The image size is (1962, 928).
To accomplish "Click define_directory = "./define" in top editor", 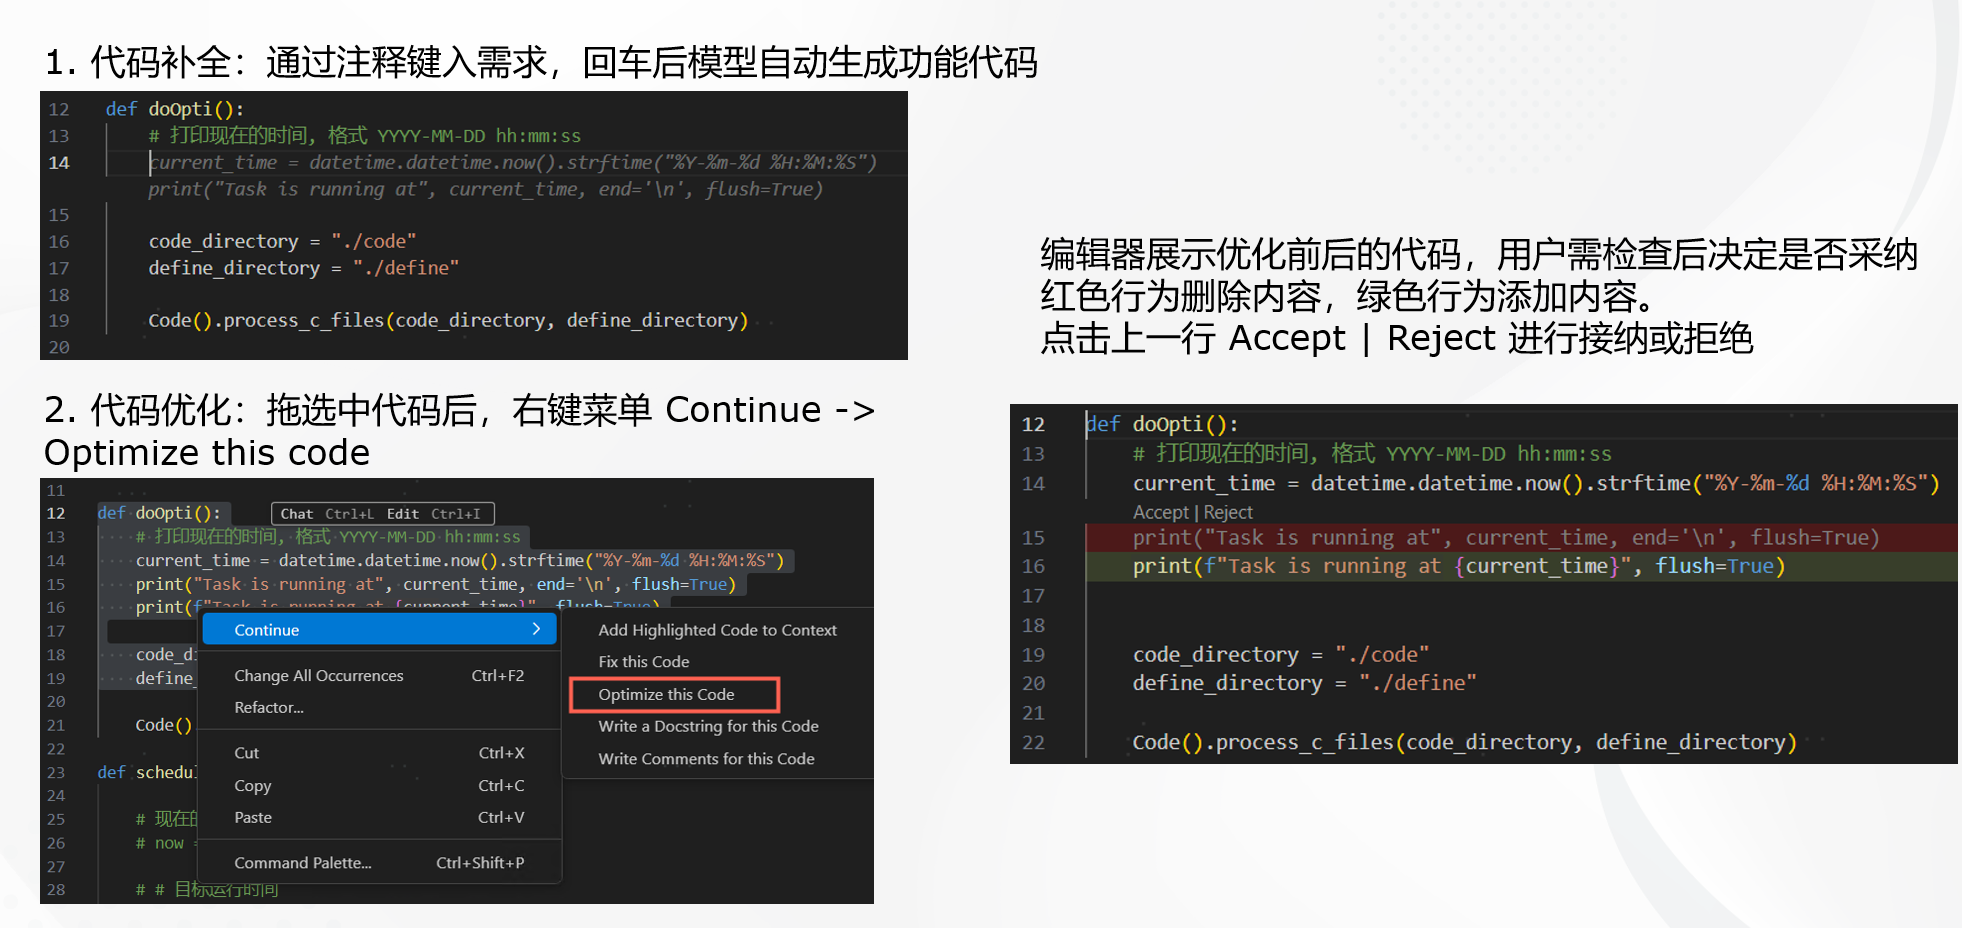I will click(x=304, y=268).
